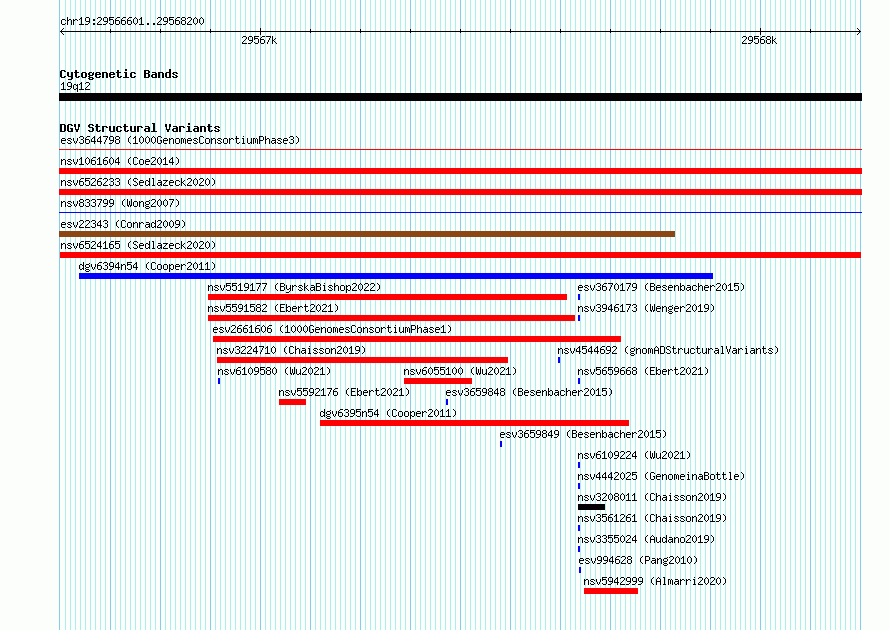Open the nsv6055100 (Wu2021) label

[x=460, y=371]
